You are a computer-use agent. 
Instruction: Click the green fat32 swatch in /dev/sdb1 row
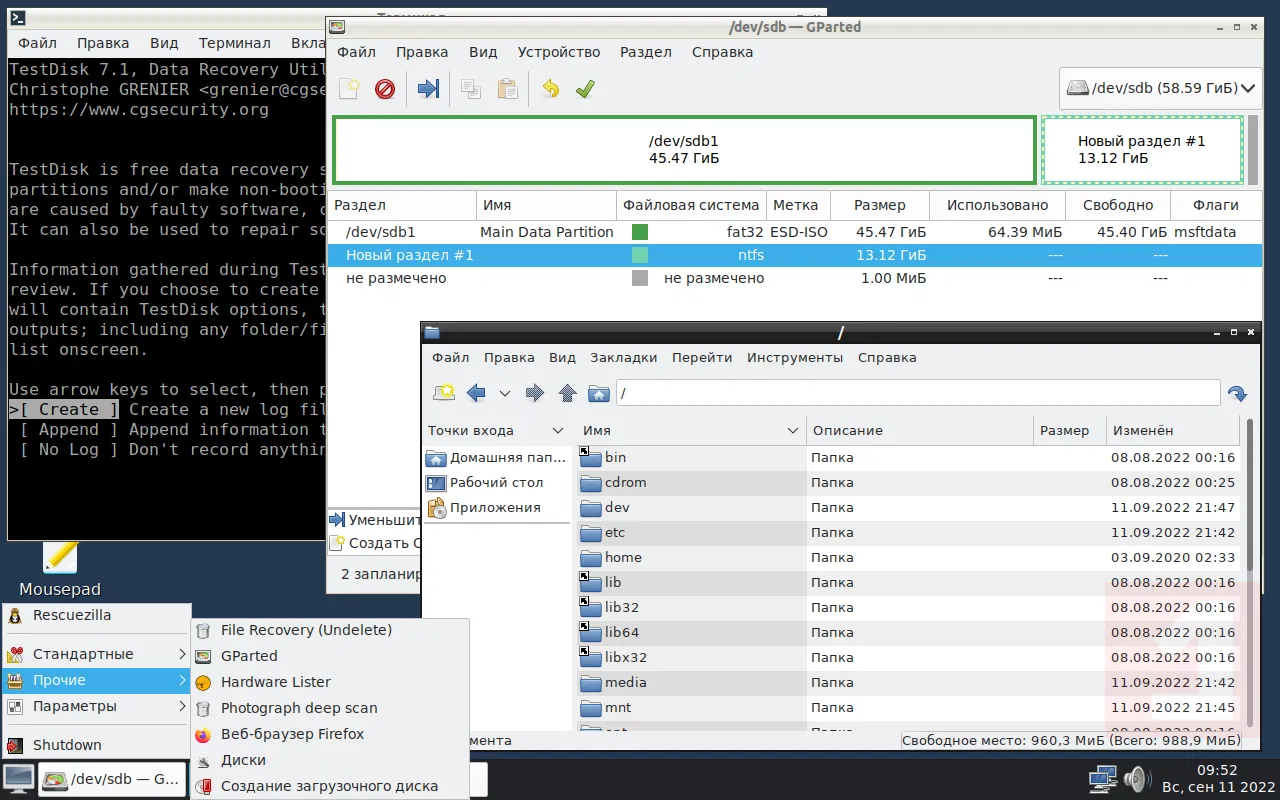pos(640,232)
